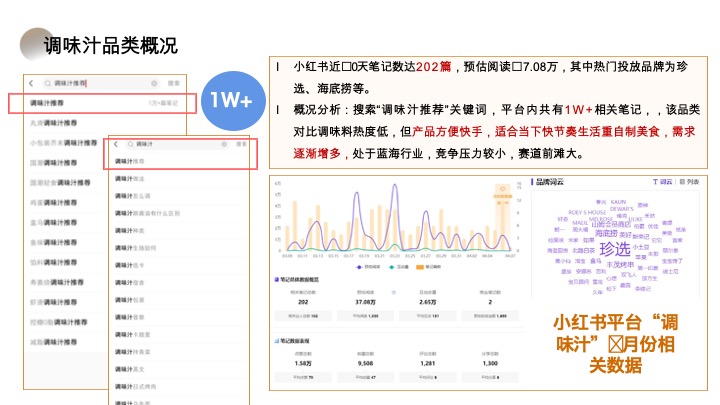Click highlighted 04.07 bar on chart
Image resolution: width=720 pixels, height=405 pixels.
click(503, 218)
